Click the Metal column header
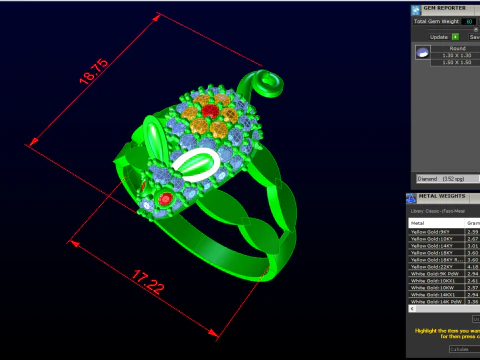 click(436, 223)
